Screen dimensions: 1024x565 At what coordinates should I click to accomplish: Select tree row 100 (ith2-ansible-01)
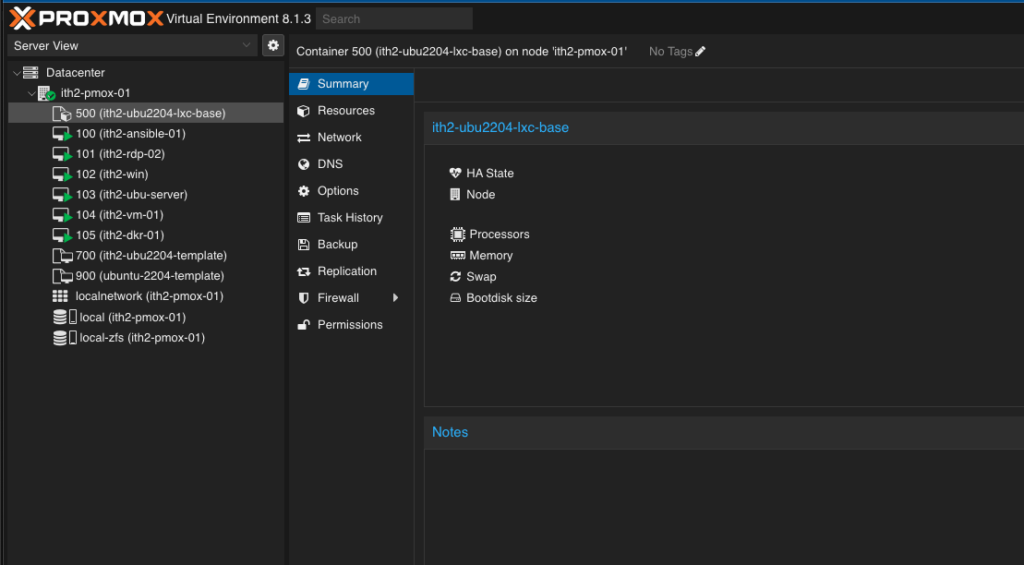point(146,134)
